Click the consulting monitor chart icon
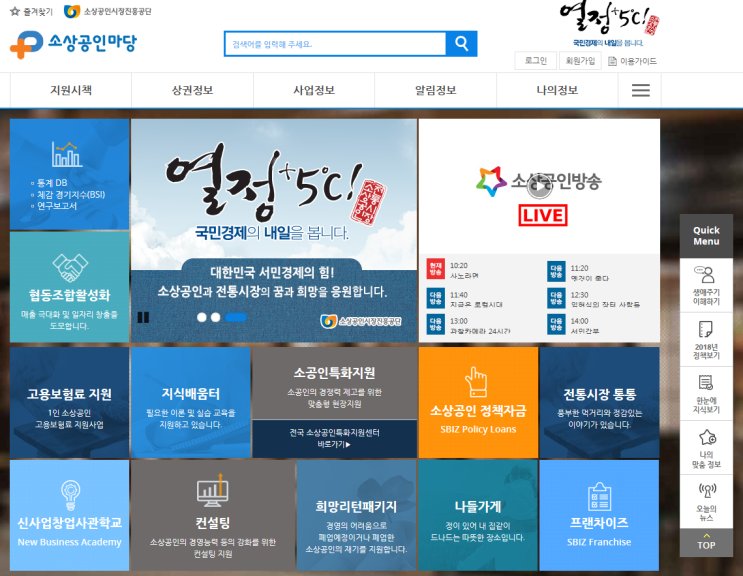This screenshot has width=743, height=576. (213, 490)
